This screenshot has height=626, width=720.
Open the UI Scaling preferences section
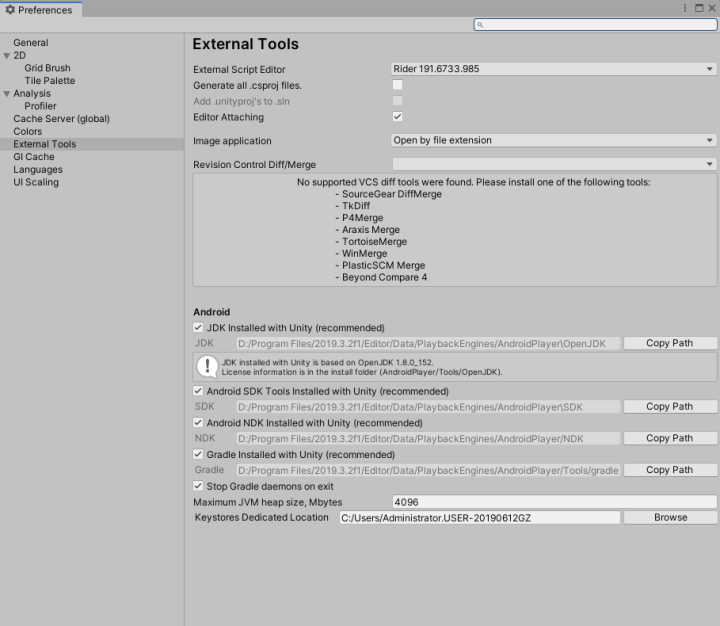(36, 183)
